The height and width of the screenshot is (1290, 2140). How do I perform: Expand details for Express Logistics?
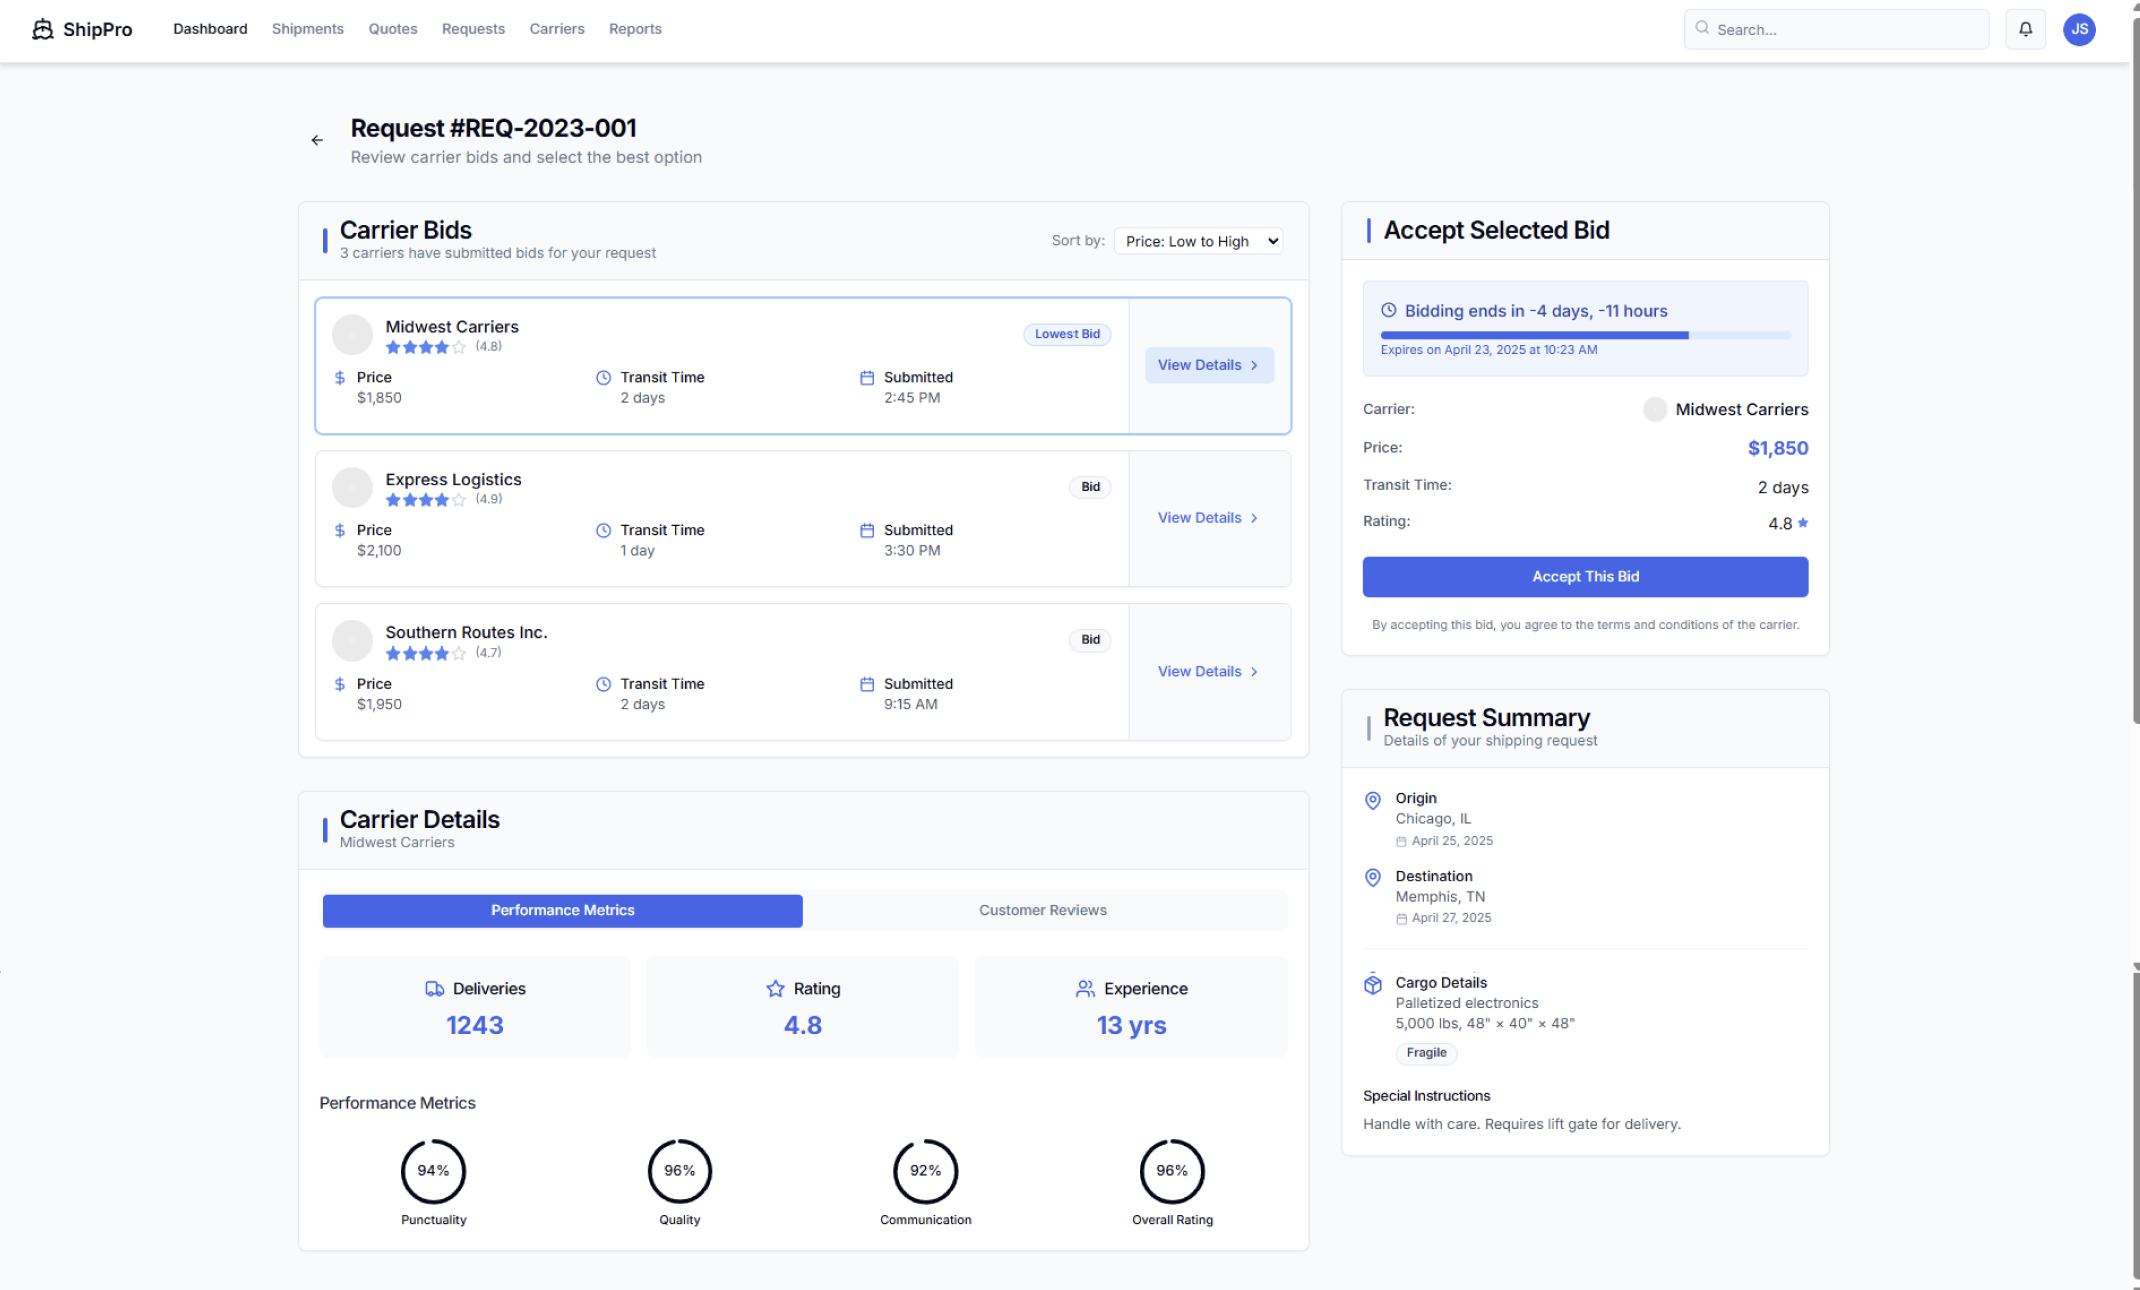1207,517
